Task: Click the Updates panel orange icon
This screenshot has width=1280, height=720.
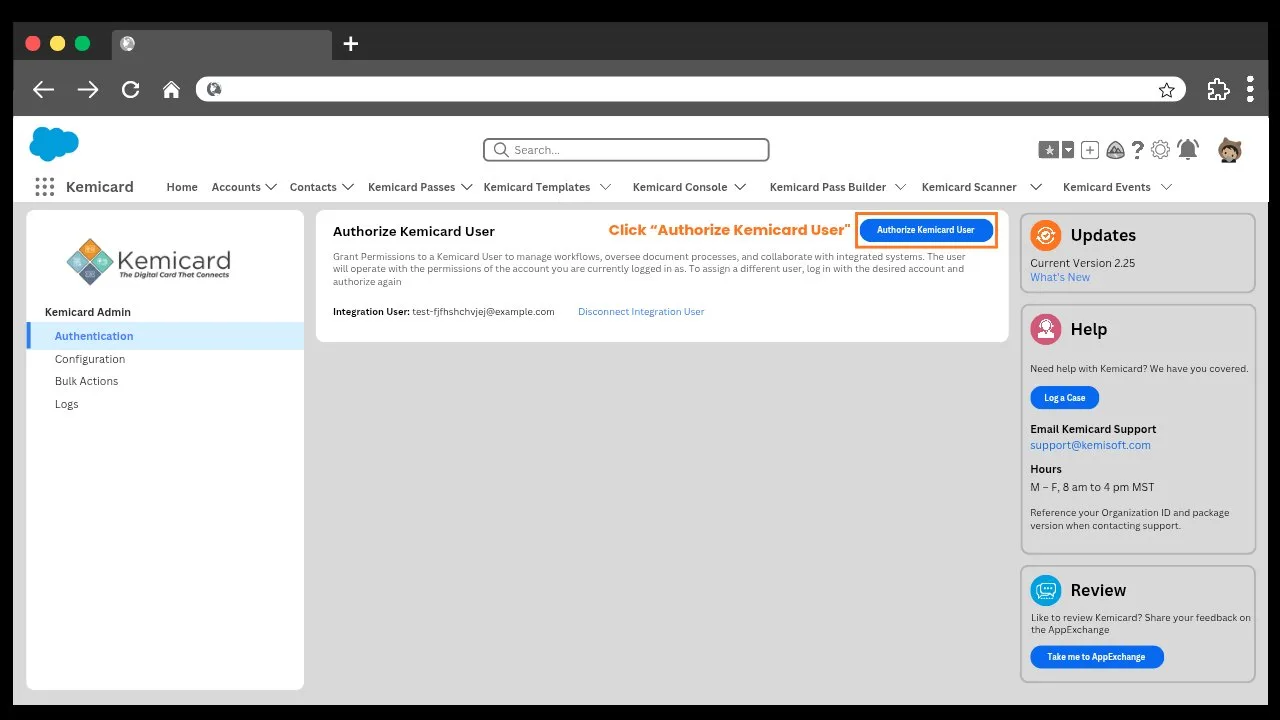Action: coord(1046,235)
